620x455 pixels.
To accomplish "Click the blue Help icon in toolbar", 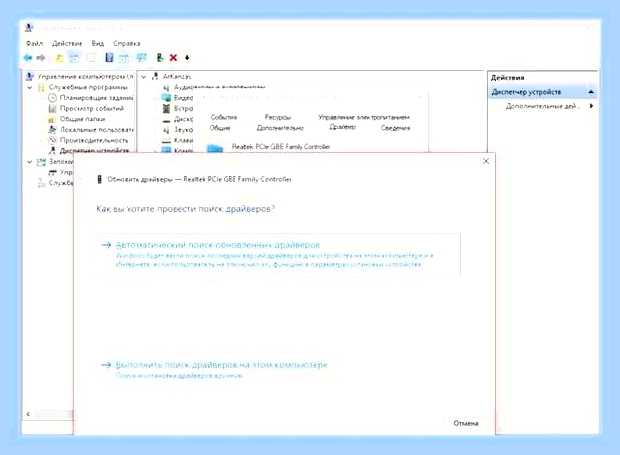I will coord(109,58).
